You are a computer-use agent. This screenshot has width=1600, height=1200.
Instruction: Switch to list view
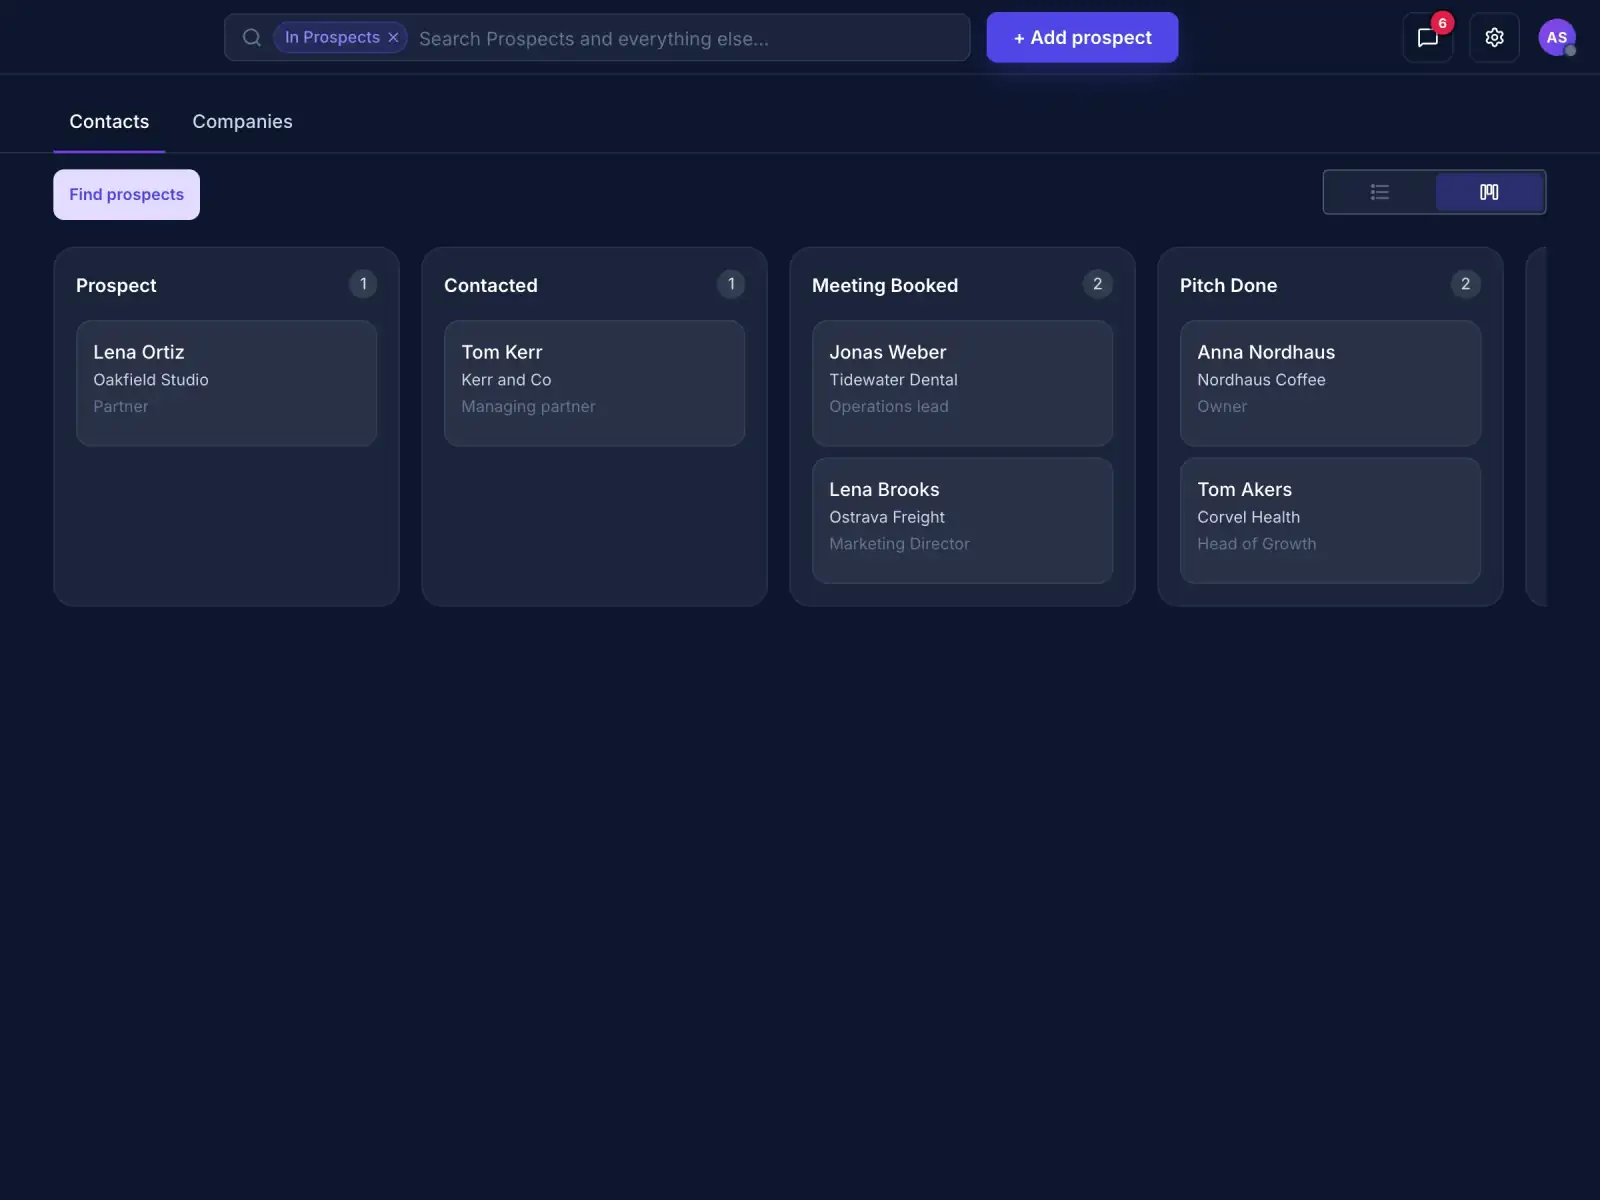1380,192
